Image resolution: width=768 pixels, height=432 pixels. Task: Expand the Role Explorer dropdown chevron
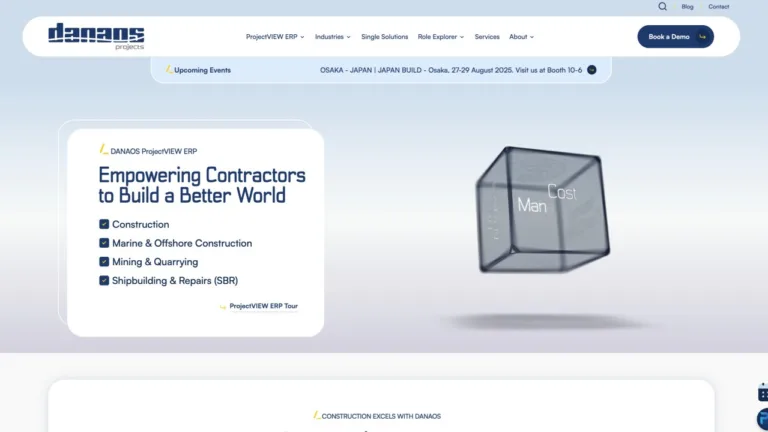(x=462, y=37)
